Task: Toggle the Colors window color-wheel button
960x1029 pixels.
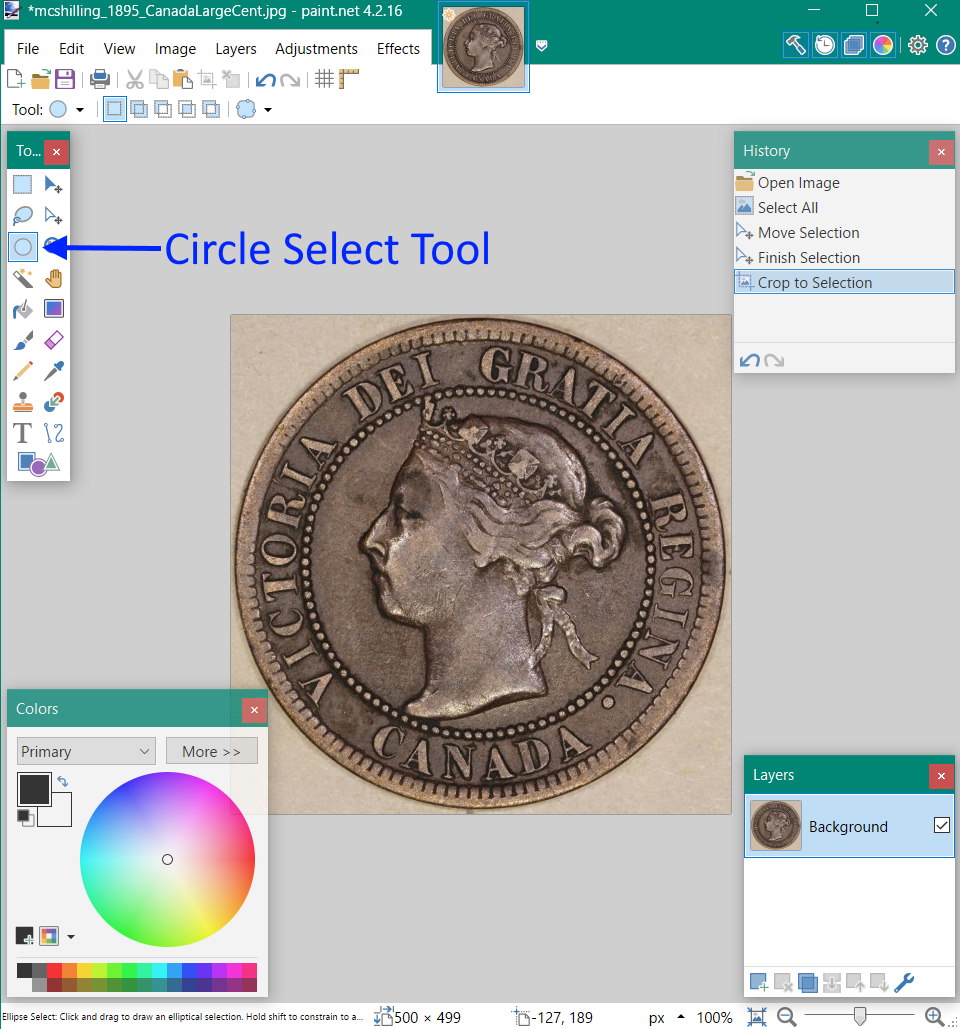Action: [x=883, y=45]
